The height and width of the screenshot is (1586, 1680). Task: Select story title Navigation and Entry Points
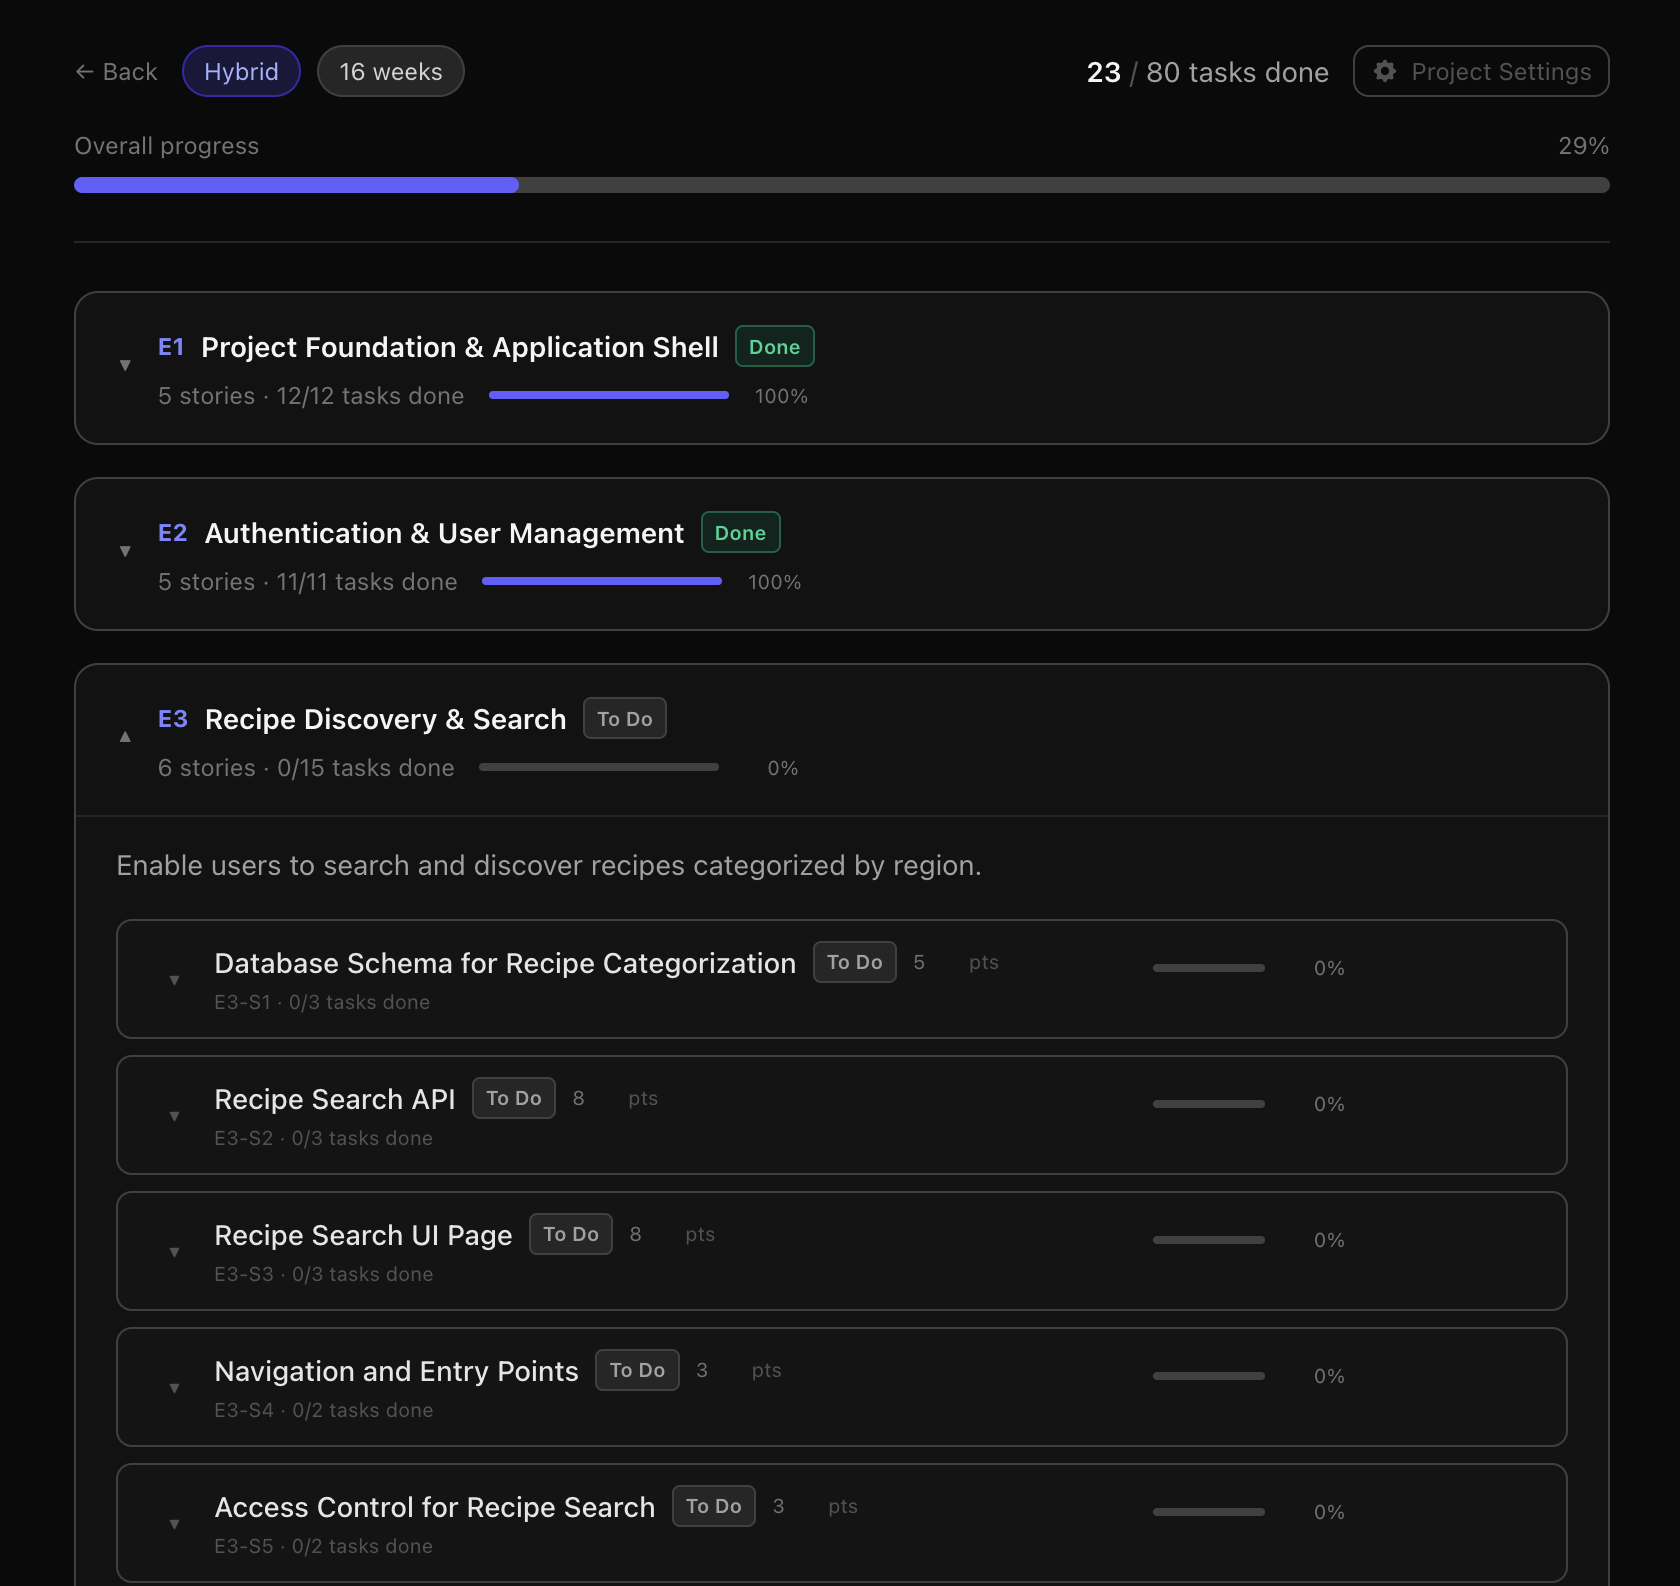click(397, 1371)
